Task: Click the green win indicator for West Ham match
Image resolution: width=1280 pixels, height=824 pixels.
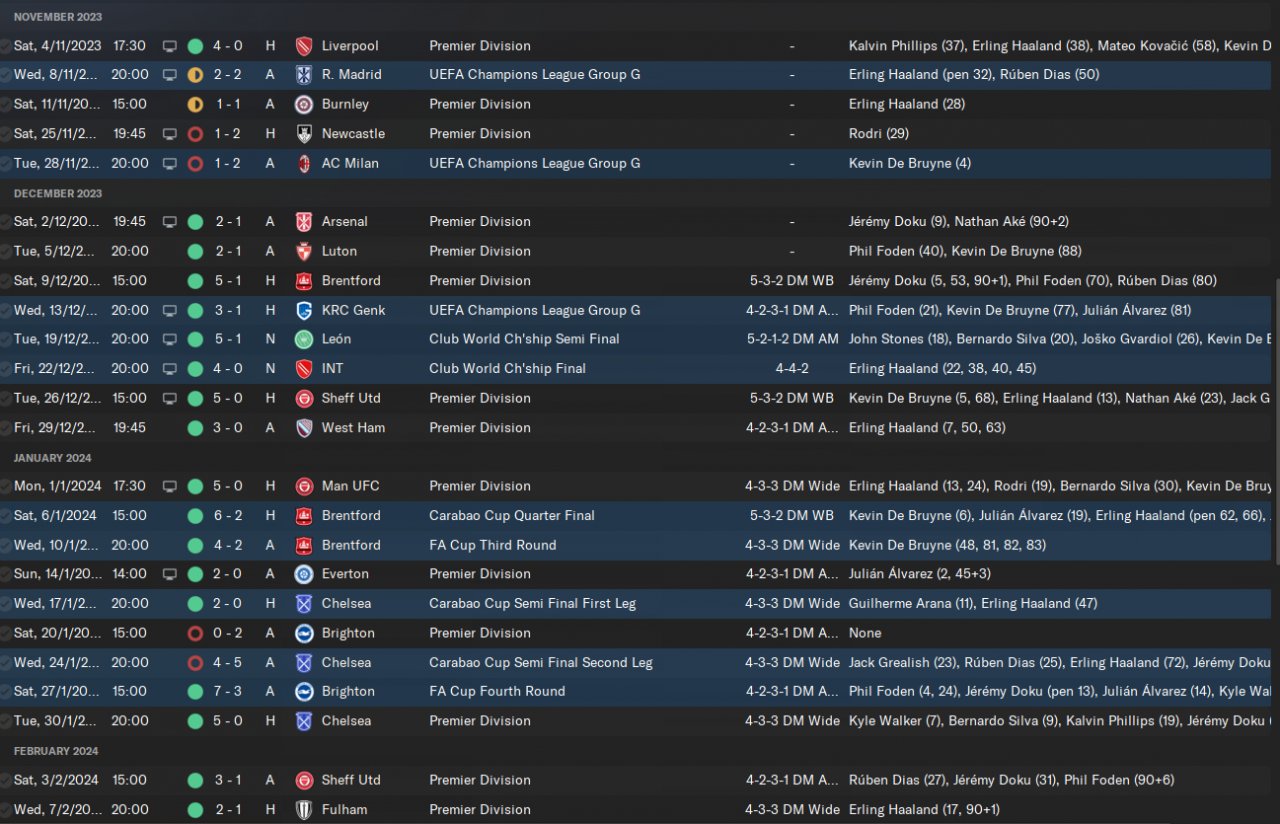Action: click(x=195, y=428)
